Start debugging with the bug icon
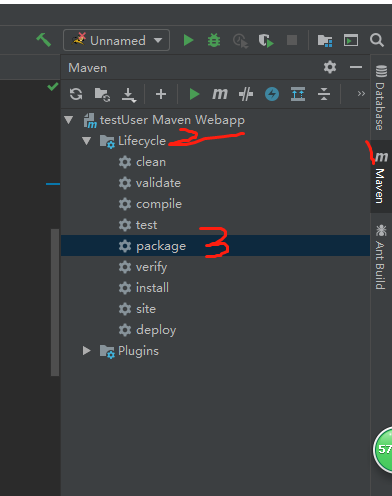 (214, 40)
